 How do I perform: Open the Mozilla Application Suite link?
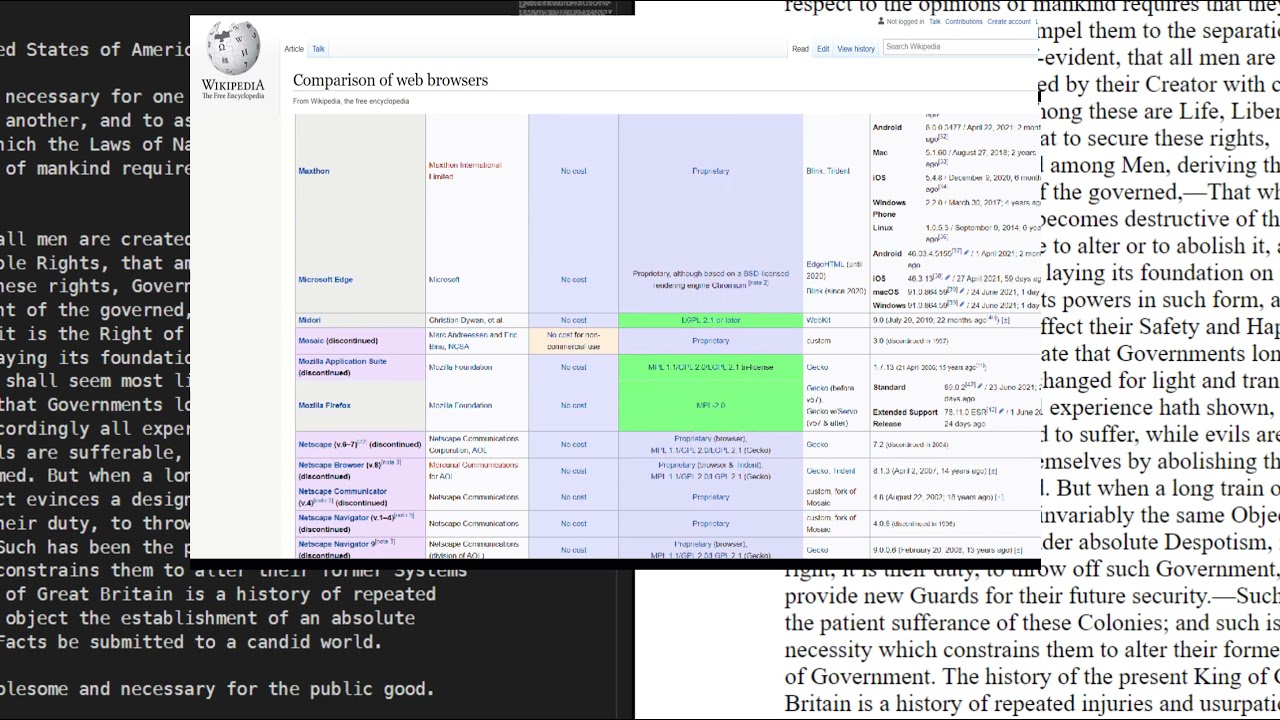coord(342,362)
